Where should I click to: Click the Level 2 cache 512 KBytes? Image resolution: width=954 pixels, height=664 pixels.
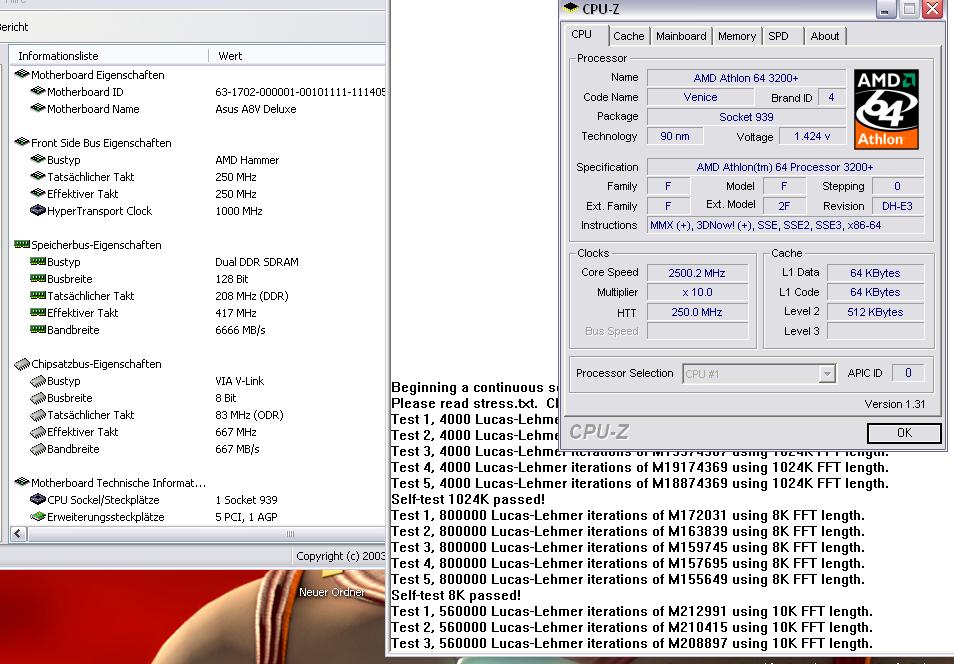click(x=875, y=312)
